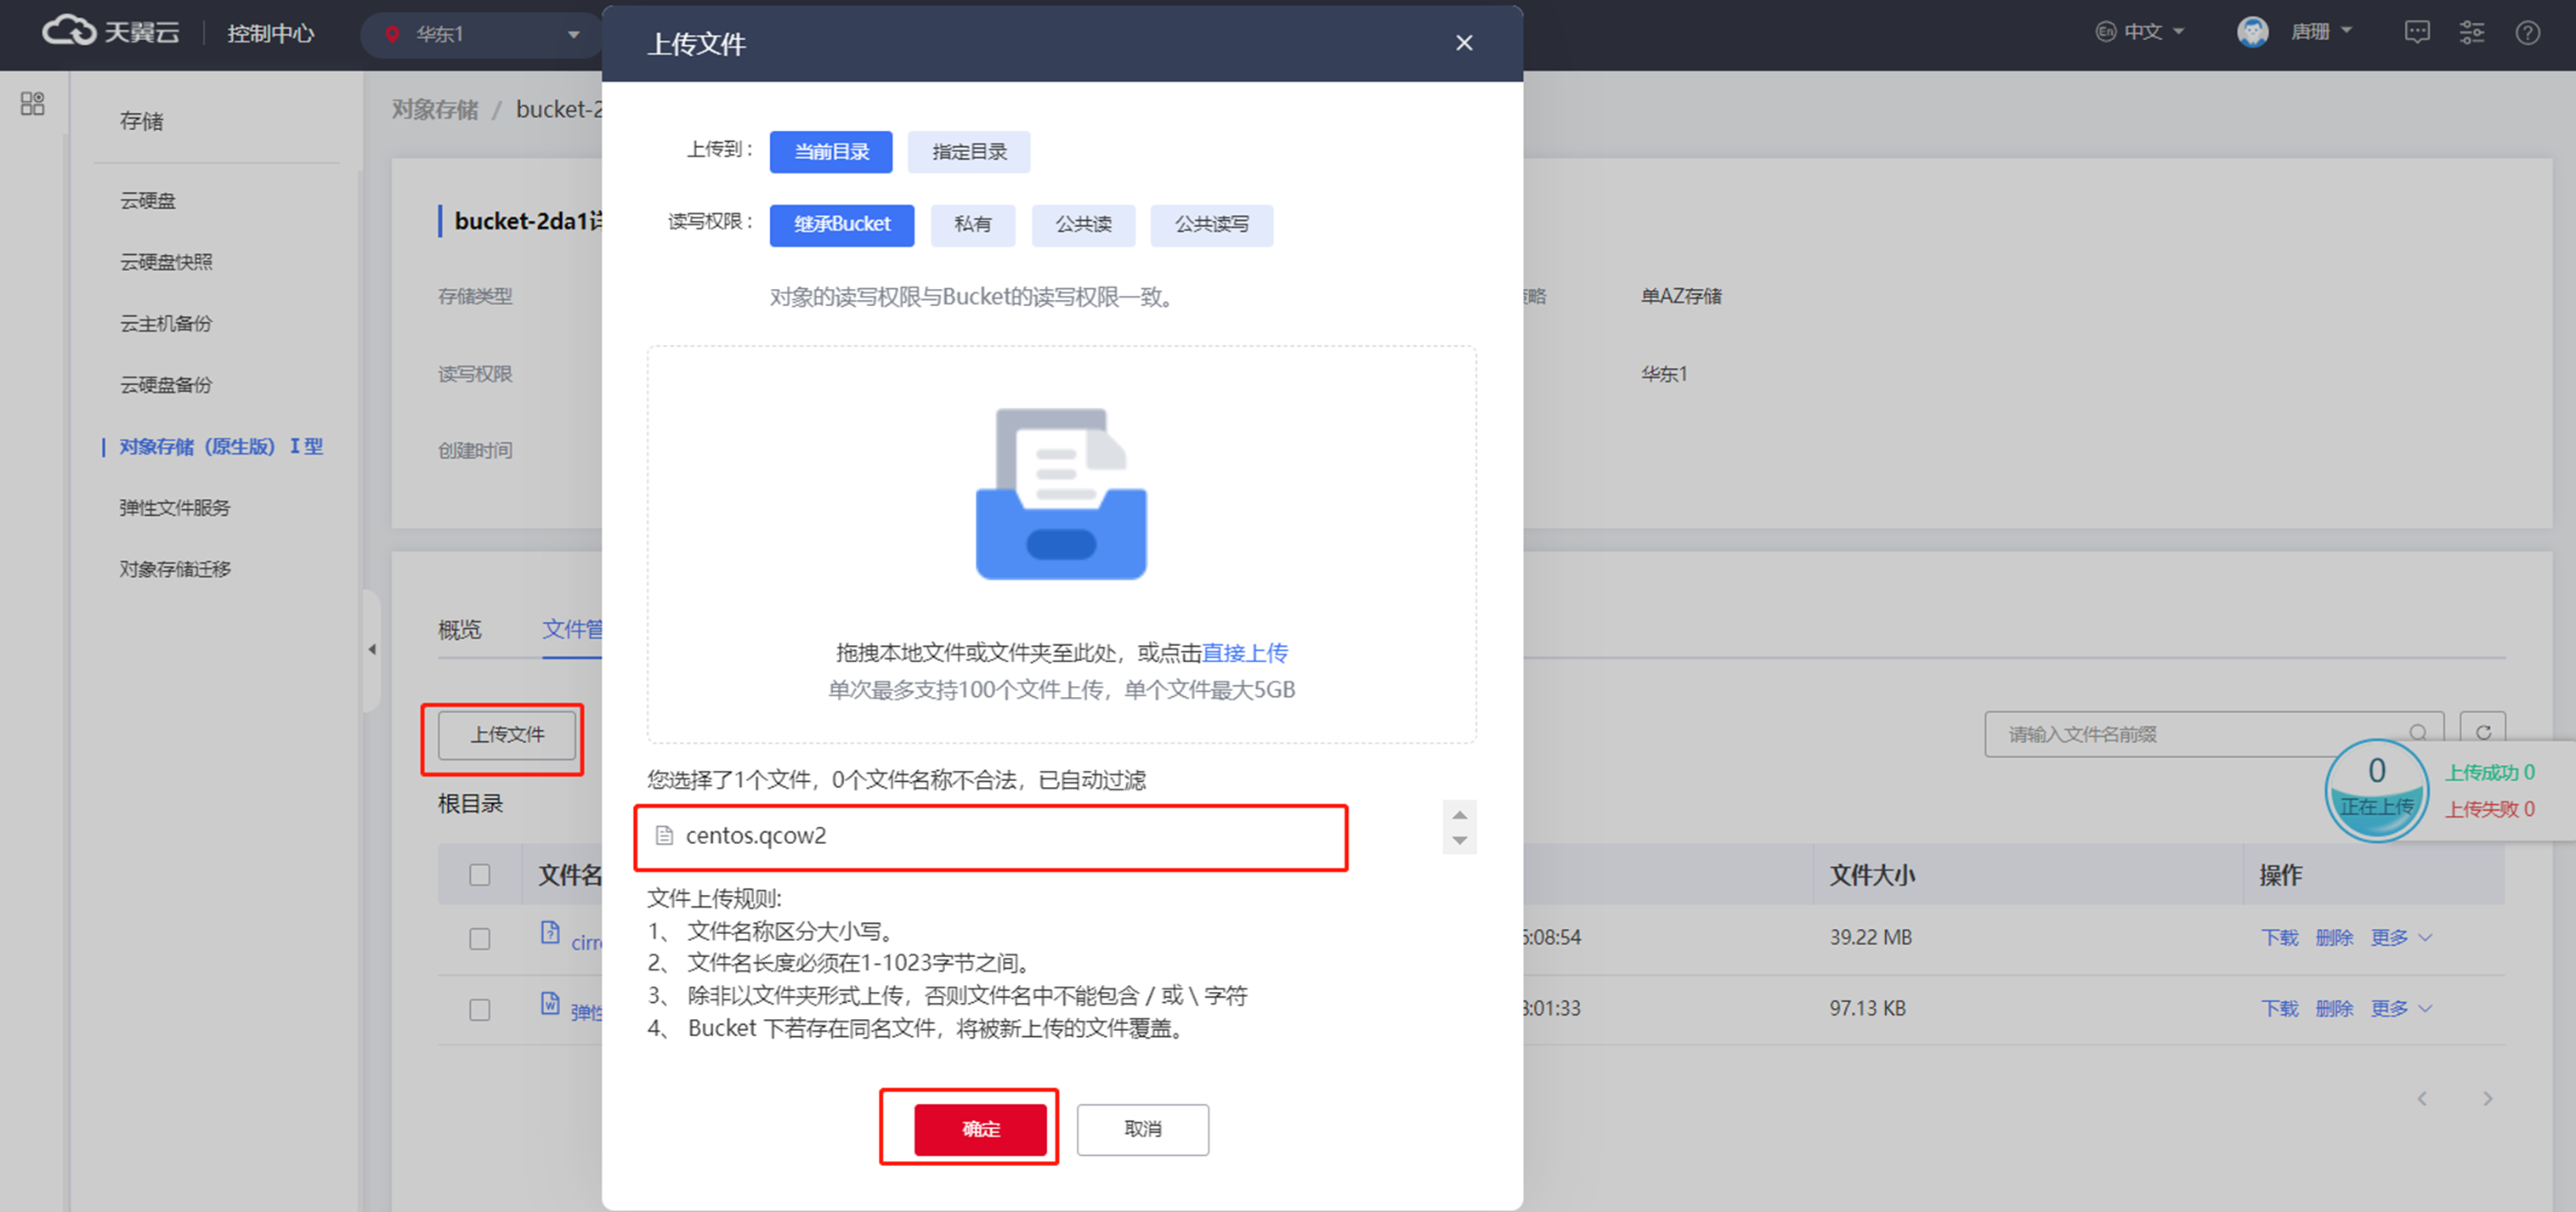
Task: Click the red 确定 confirm button
Action: (x=979, y=1128)
